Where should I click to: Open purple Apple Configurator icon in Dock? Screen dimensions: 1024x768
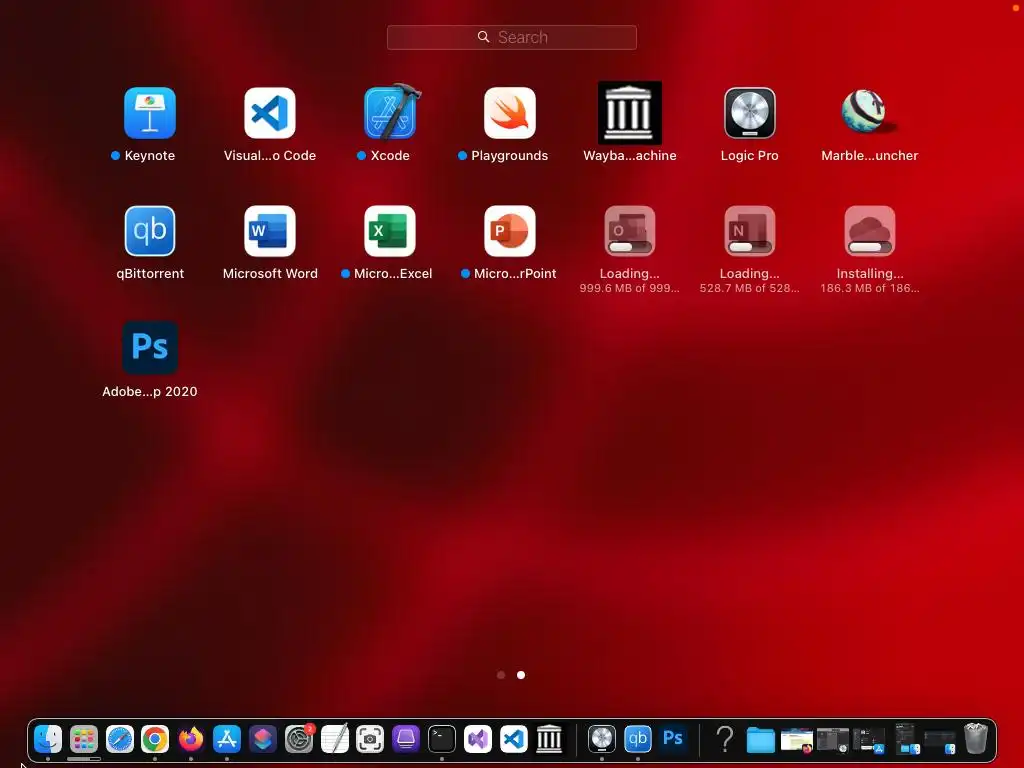pyautogui.click(x=406, y=739)
